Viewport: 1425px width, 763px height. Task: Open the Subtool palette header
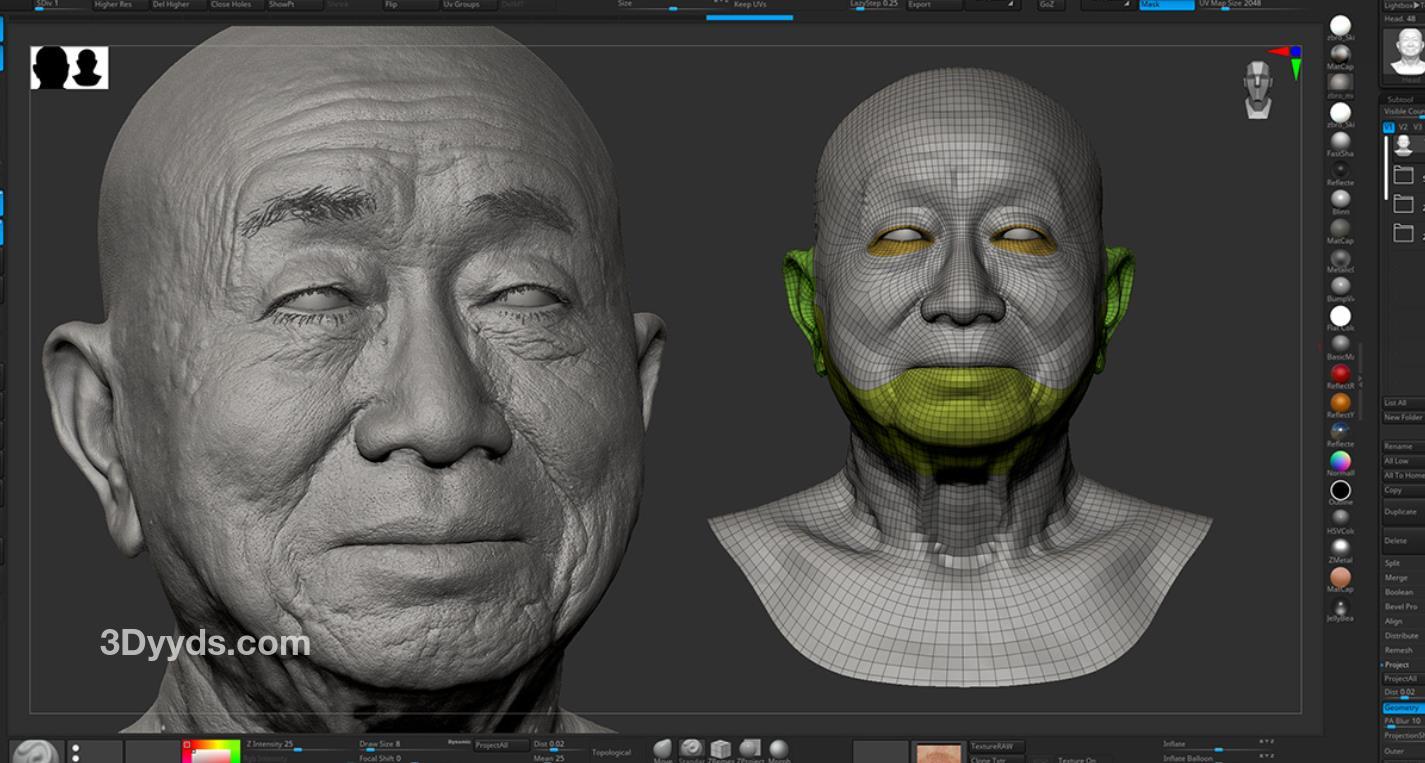point(1401,99)
